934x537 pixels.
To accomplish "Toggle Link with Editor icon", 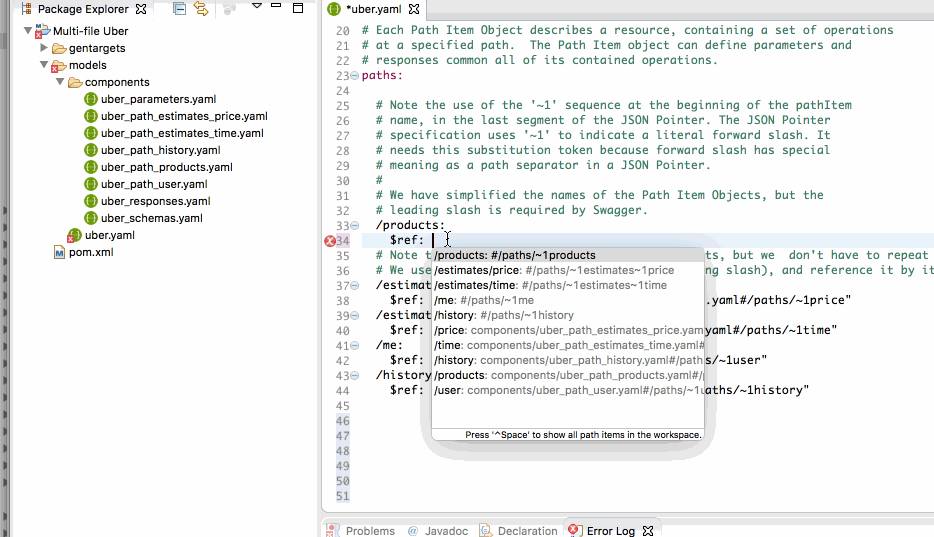I will point(201,8).
